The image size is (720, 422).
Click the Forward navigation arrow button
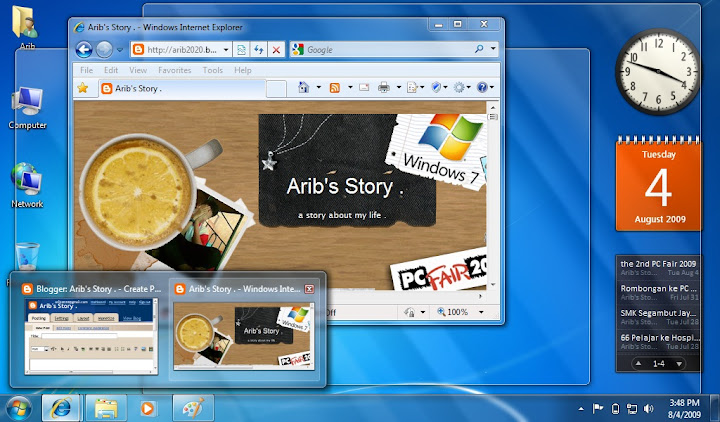point(104,50)
